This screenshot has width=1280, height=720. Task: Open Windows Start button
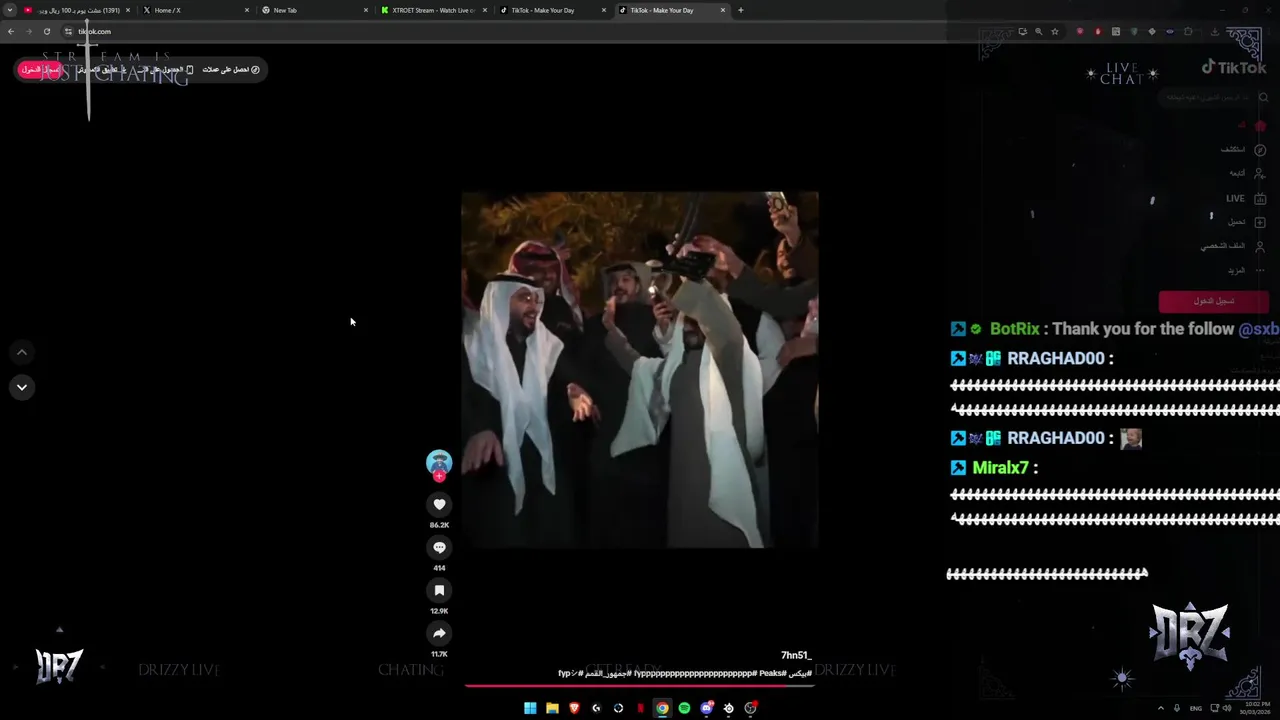(x=530, y=708)
